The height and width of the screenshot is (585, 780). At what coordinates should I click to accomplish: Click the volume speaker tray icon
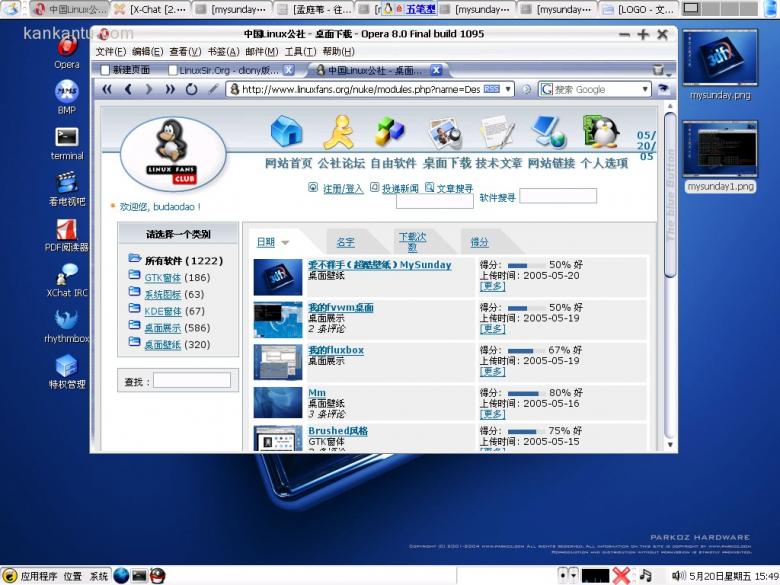(679, 576)
